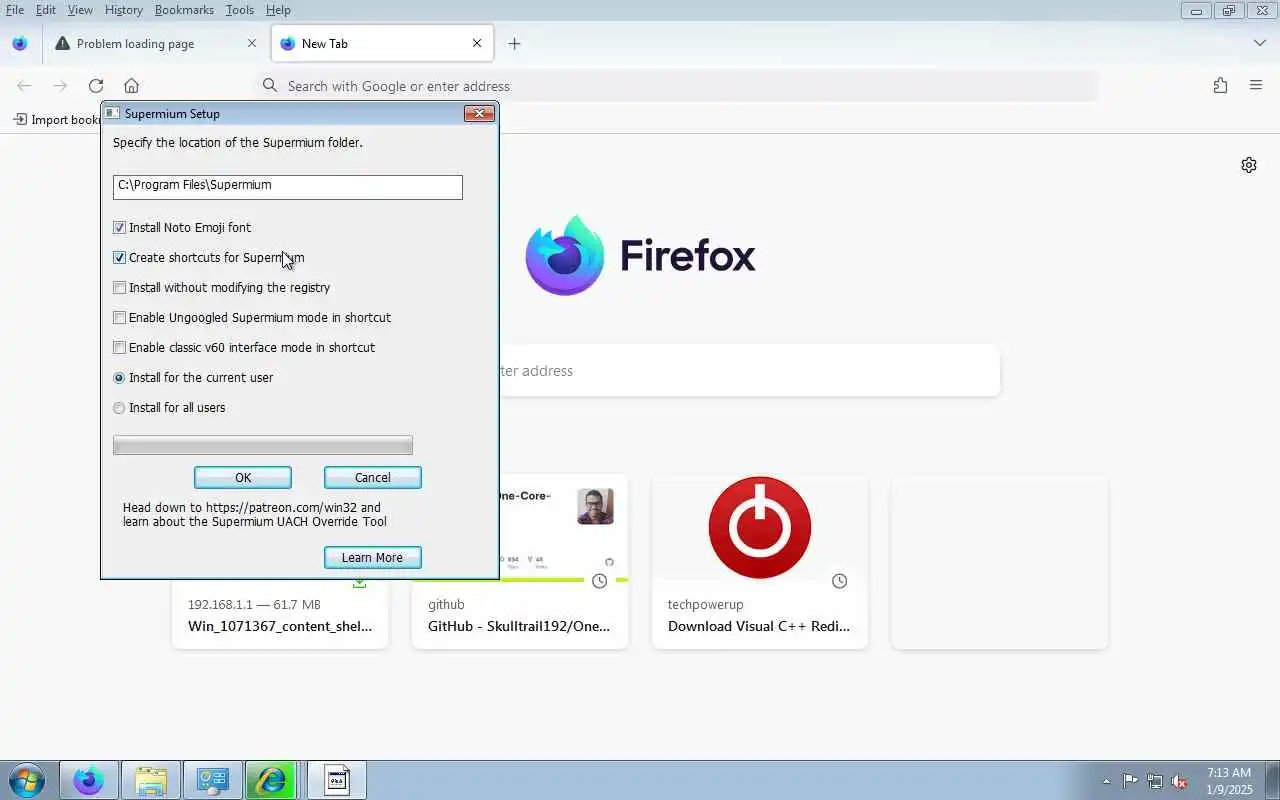Open the Bookmarks menu

point(184,10)
